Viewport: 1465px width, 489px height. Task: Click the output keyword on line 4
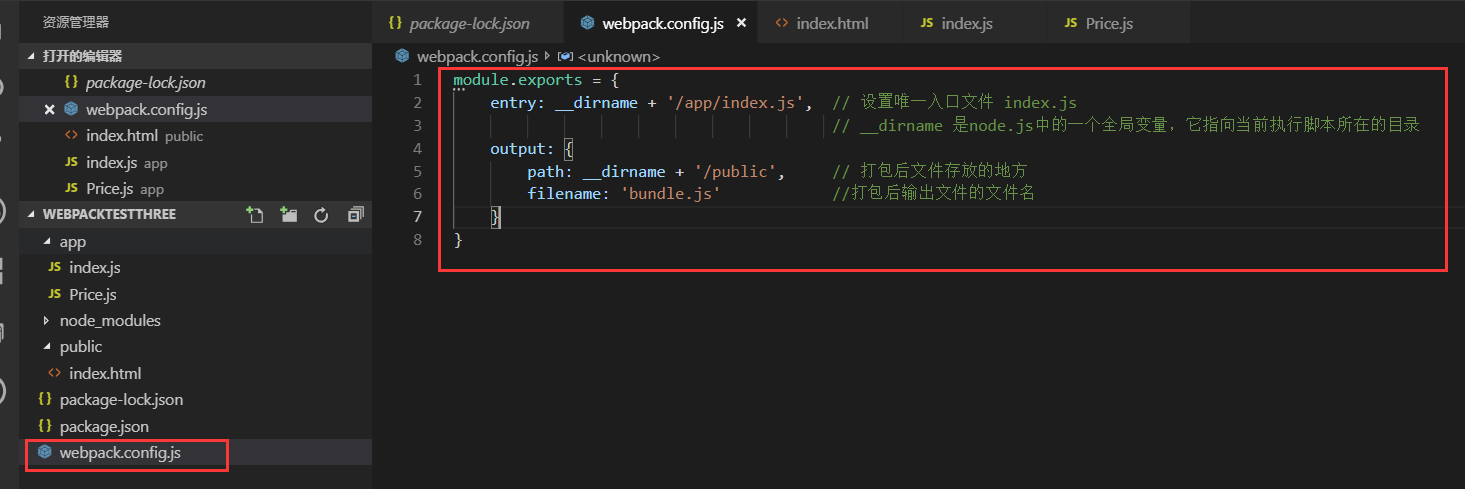point(517,148)
